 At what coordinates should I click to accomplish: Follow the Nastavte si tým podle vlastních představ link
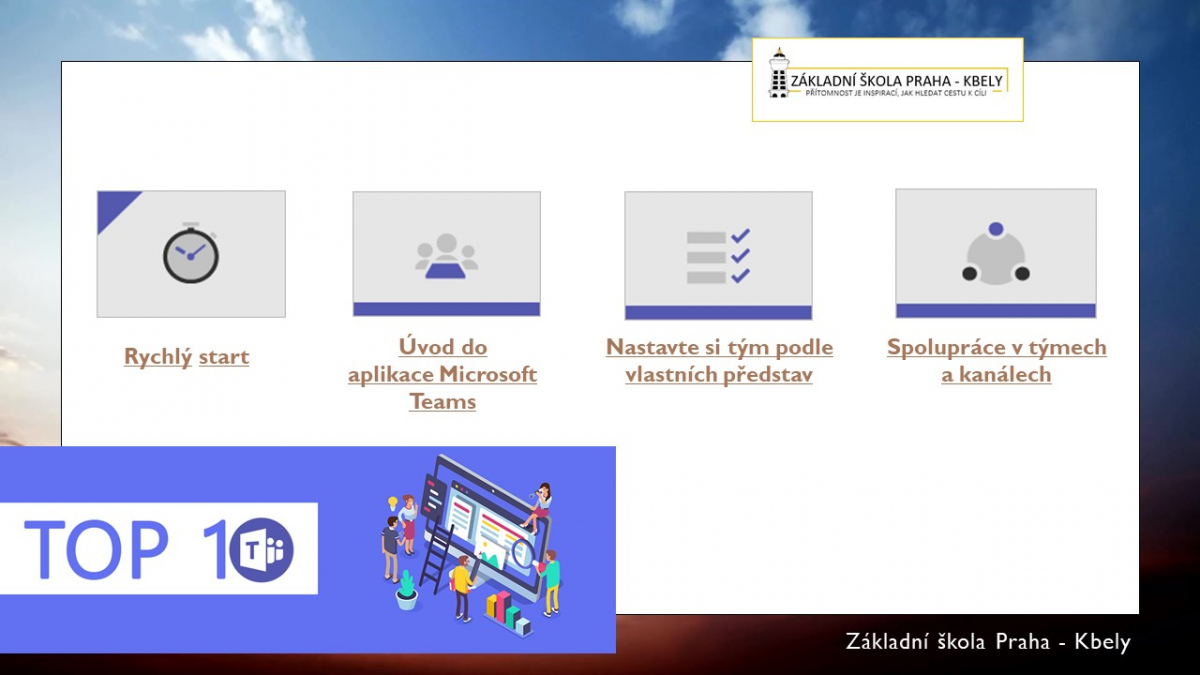click(719, 361)
